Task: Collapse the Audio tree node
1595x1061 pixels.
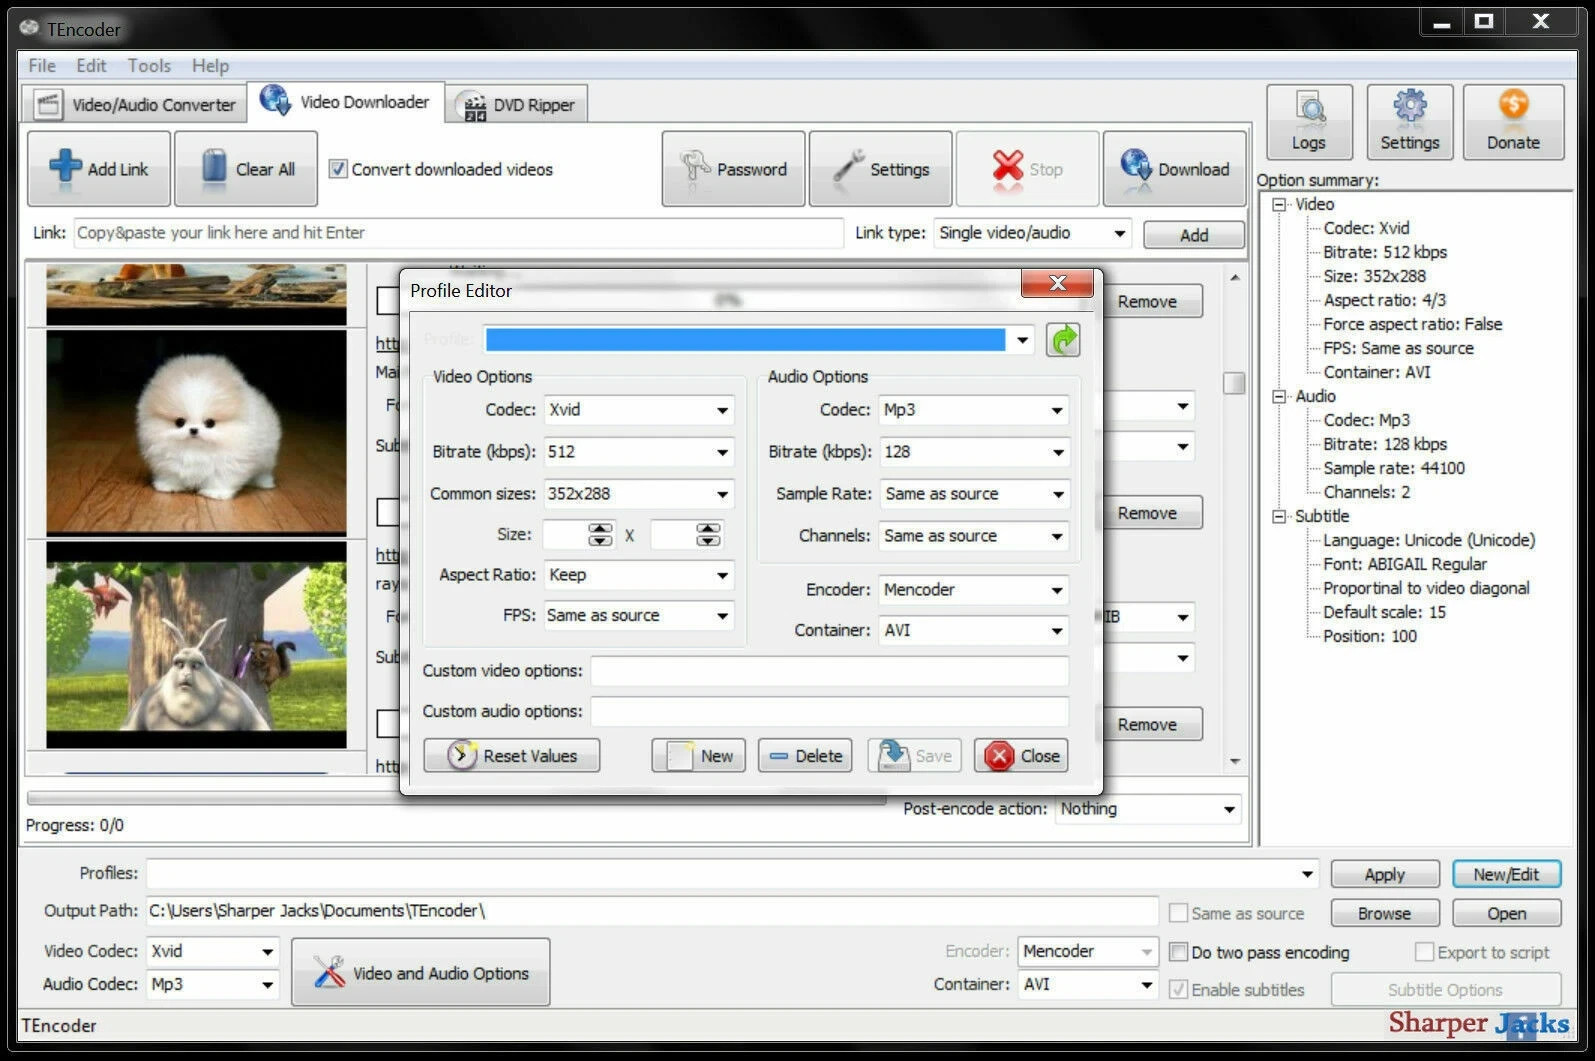Action: pyautogui.click(x=1279, y=396)
